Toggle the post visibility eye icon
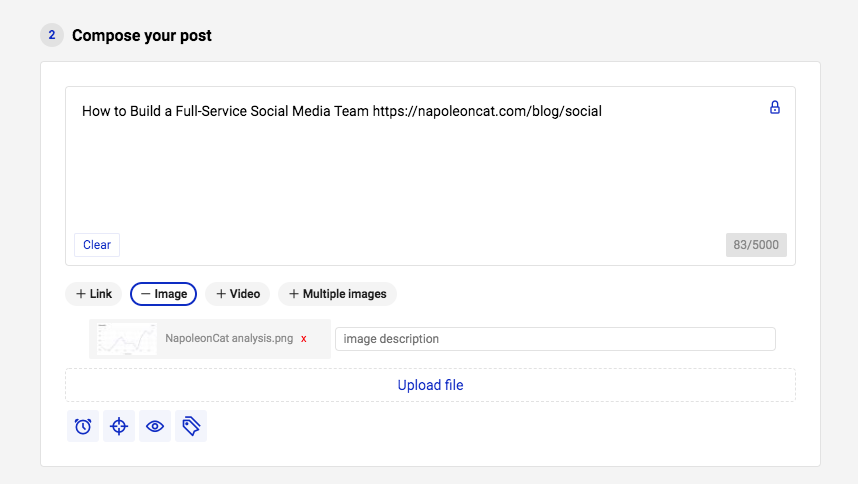Screen dimensions: 858x484 155,426
